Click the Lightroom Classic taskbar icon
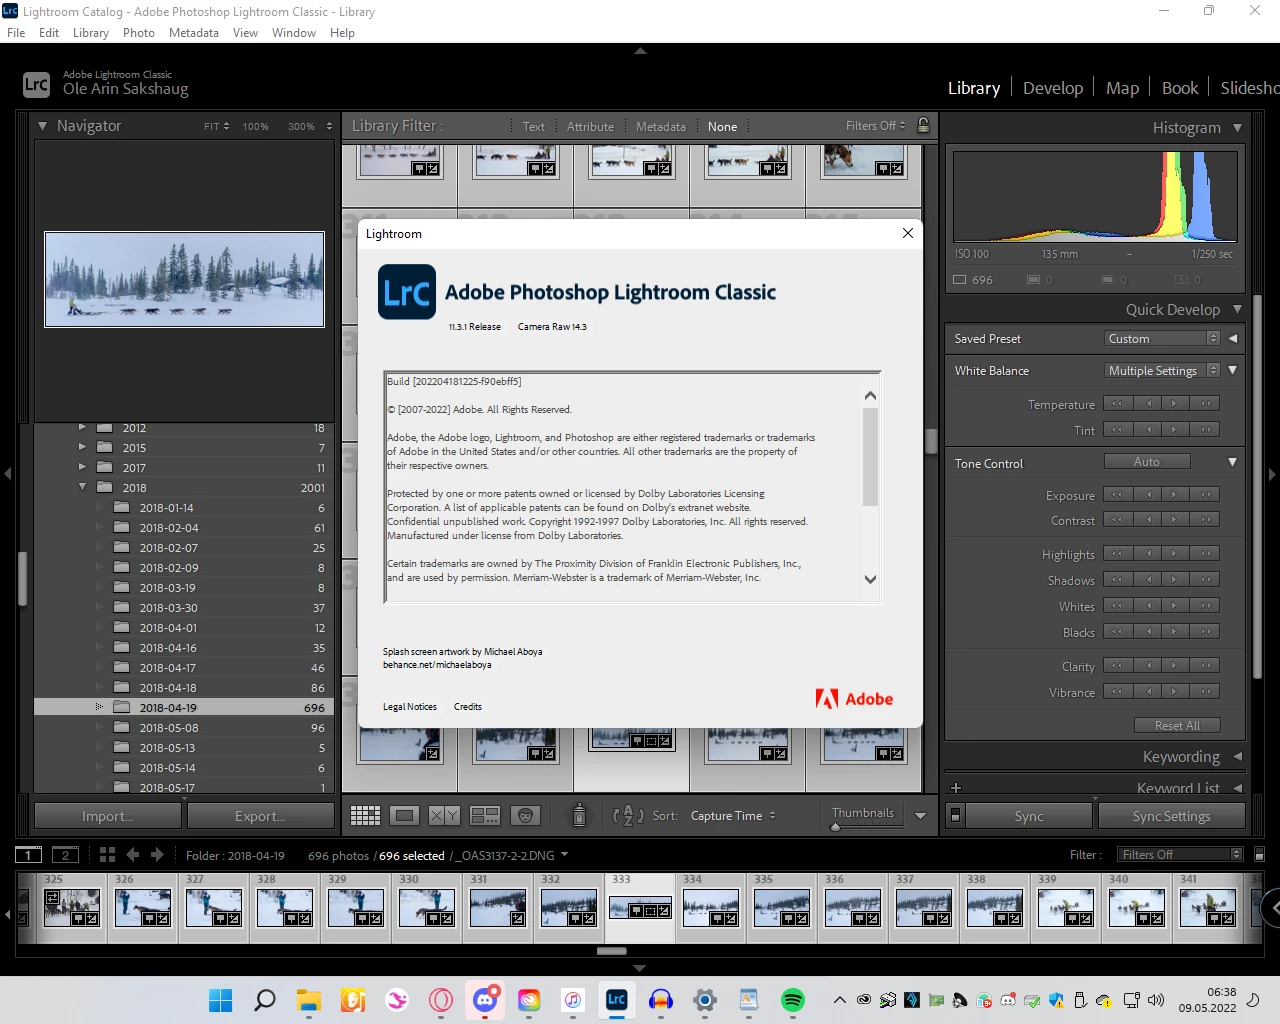The image size is (1280, 1024). [x=617, y=1000]
